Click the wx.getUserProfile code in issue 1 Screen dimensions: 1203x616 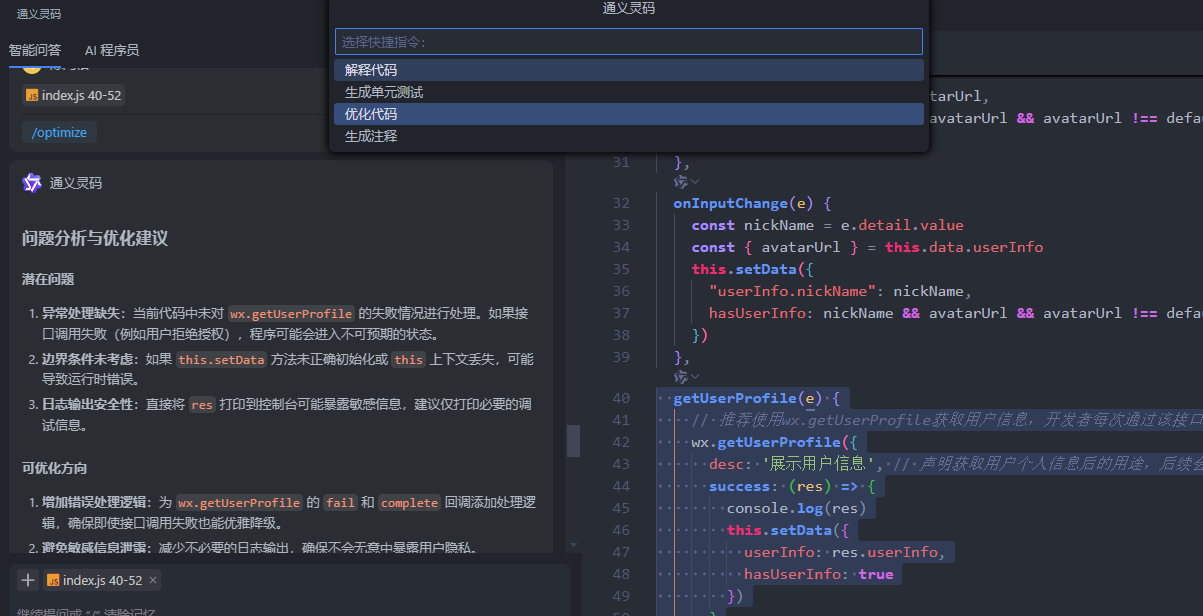pos(291,313)
